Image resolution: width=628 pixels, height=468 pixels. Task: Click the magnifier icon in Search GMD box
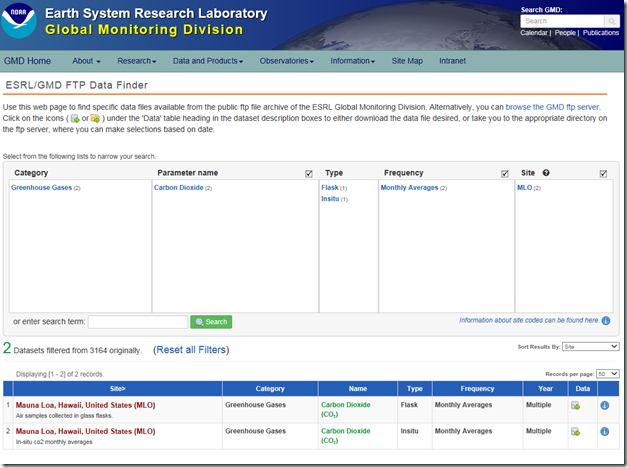click(612, 21)
